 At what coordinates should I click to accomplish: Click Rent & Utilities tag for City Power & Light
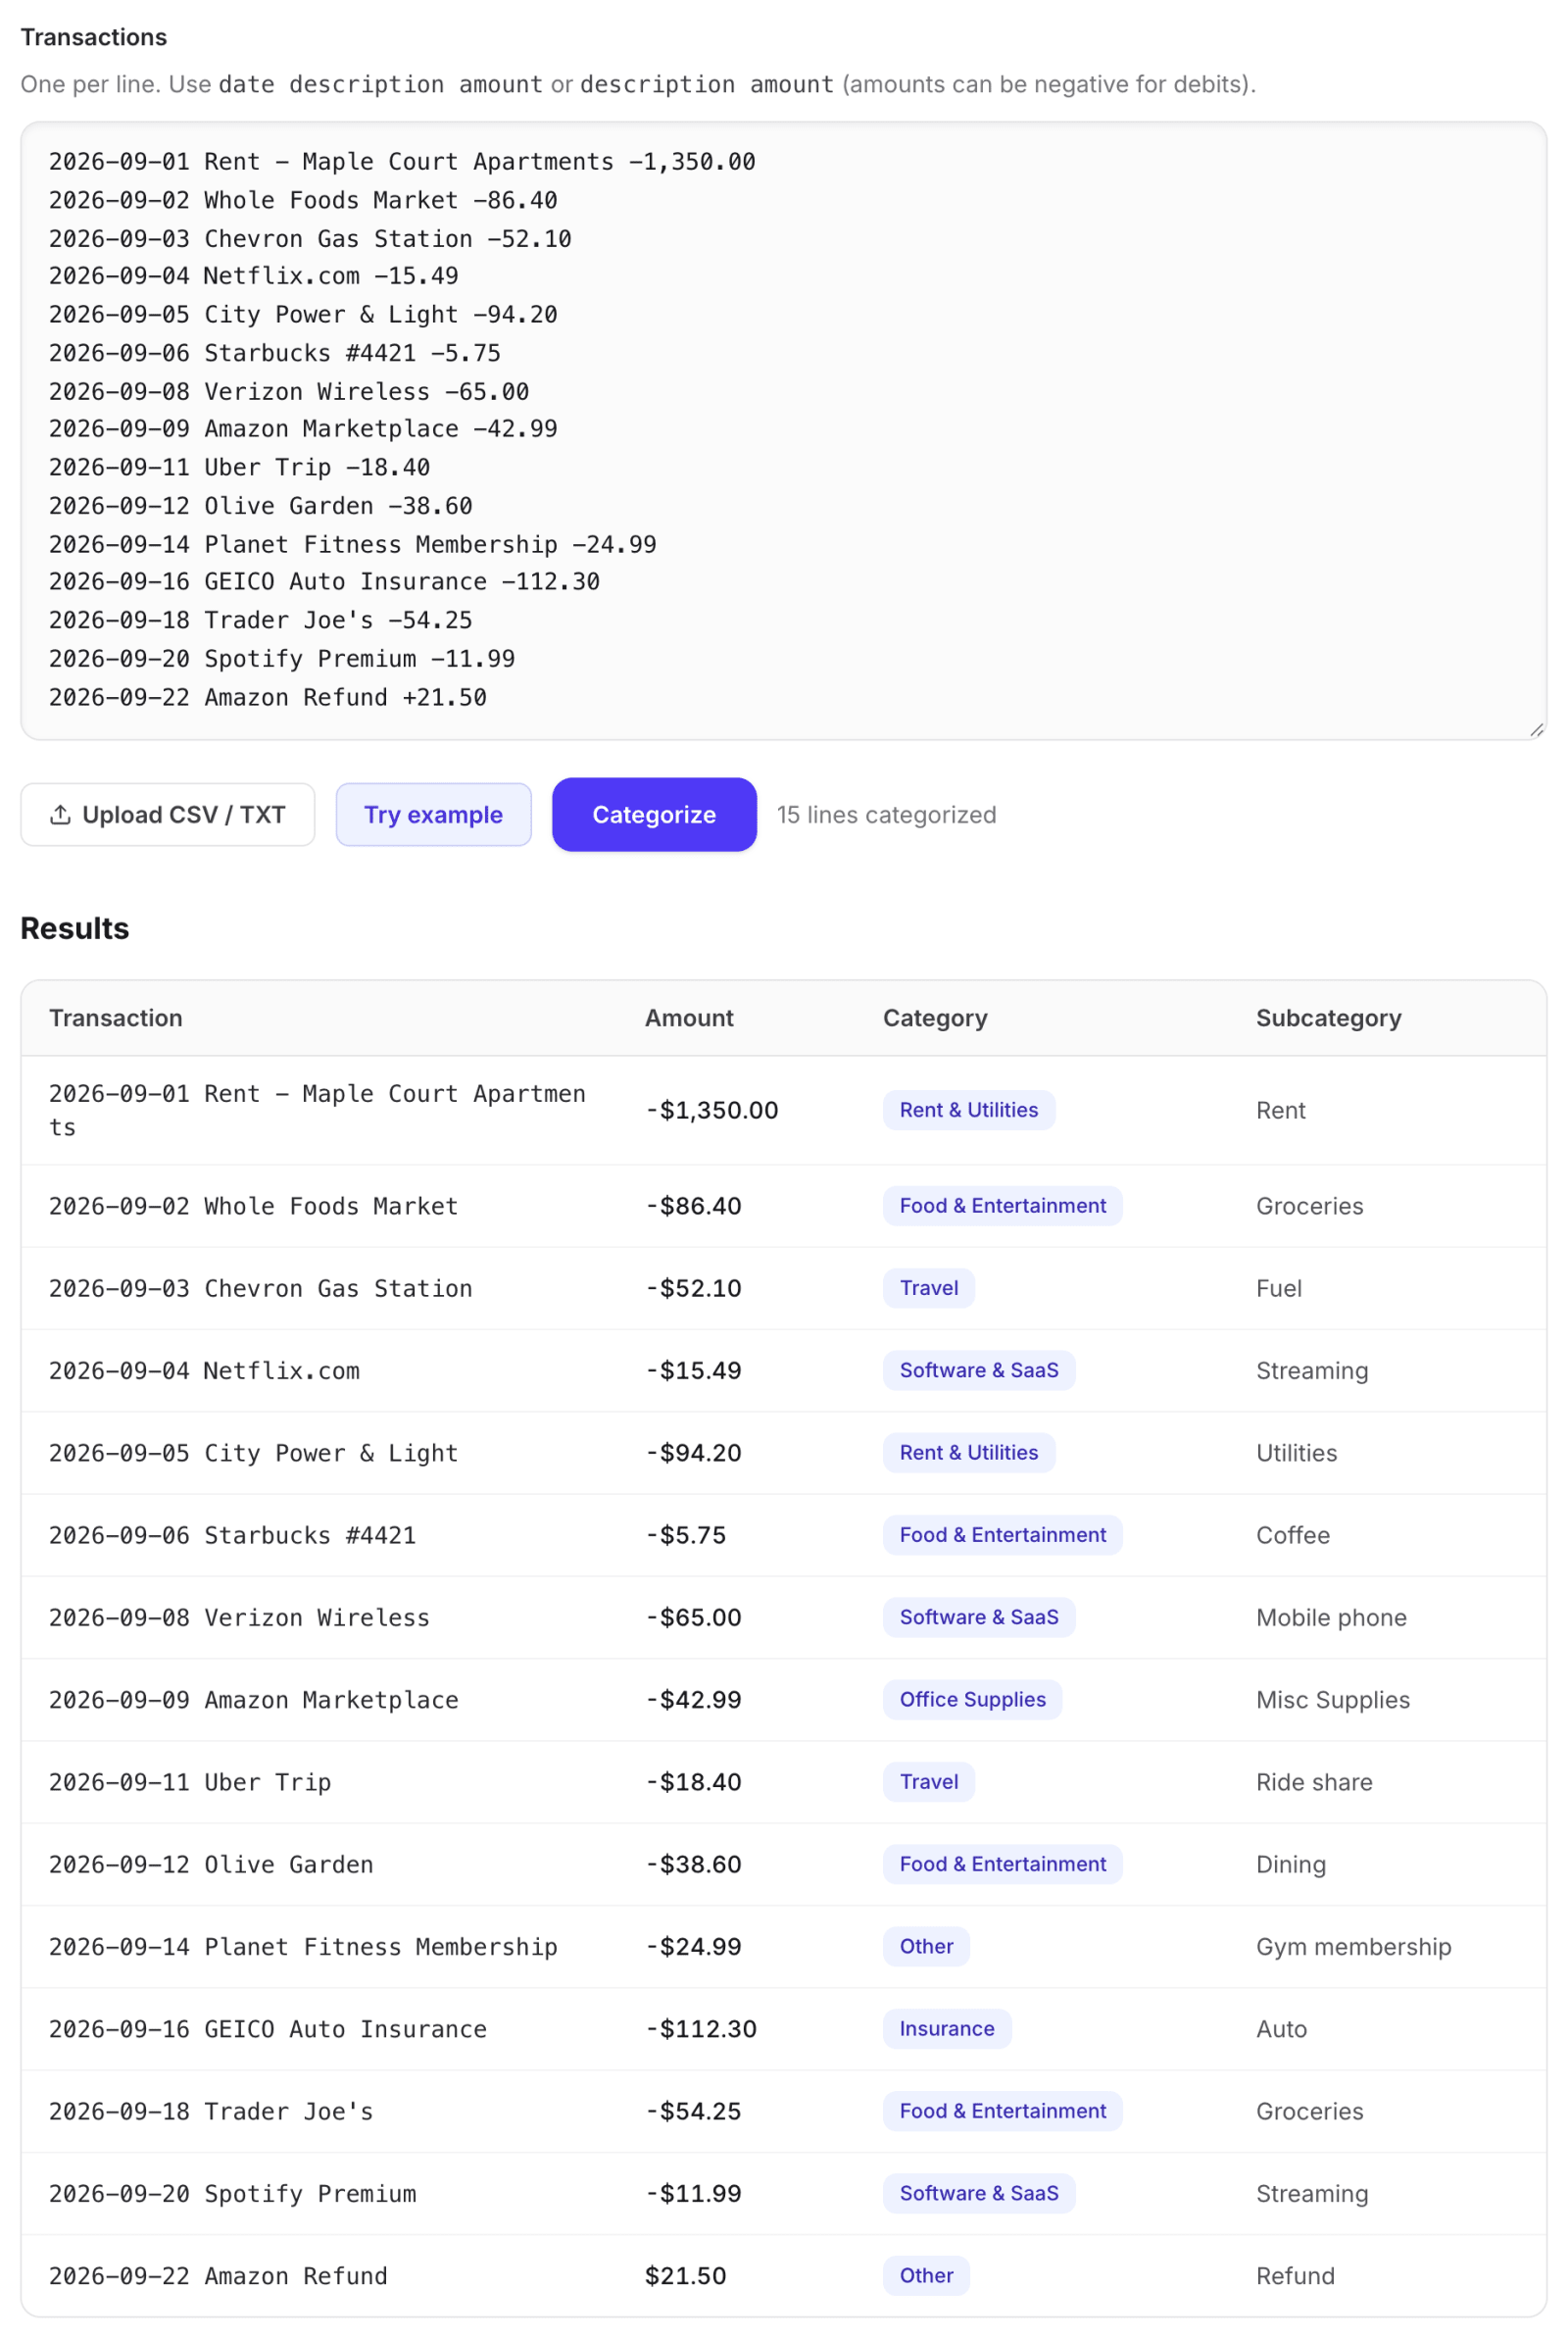coord(968,1453)
